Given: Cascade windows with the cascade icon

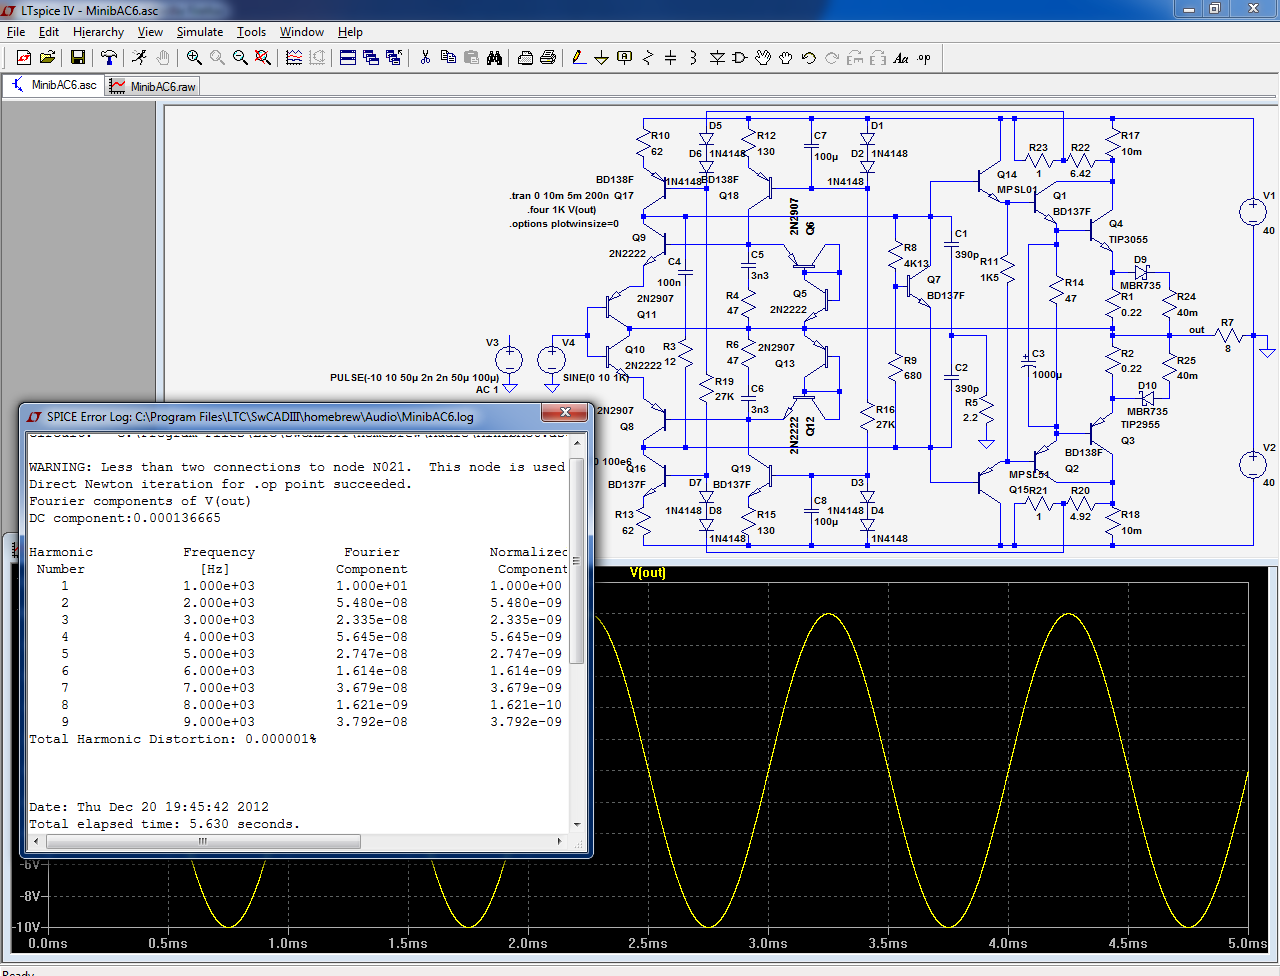Looking at the screenshot, I should click(x=371, y=58).
